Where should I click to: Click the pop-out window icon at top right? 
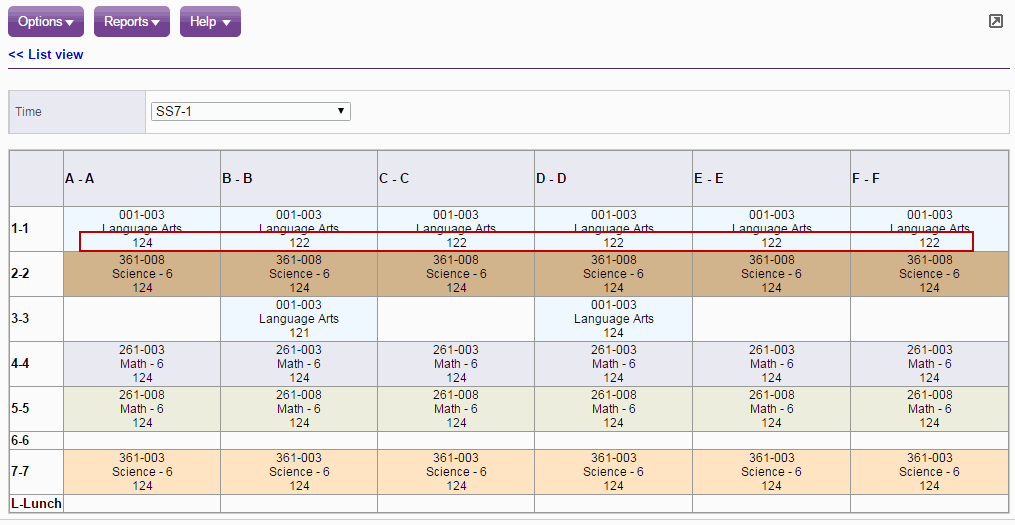[x=995, y=21]
